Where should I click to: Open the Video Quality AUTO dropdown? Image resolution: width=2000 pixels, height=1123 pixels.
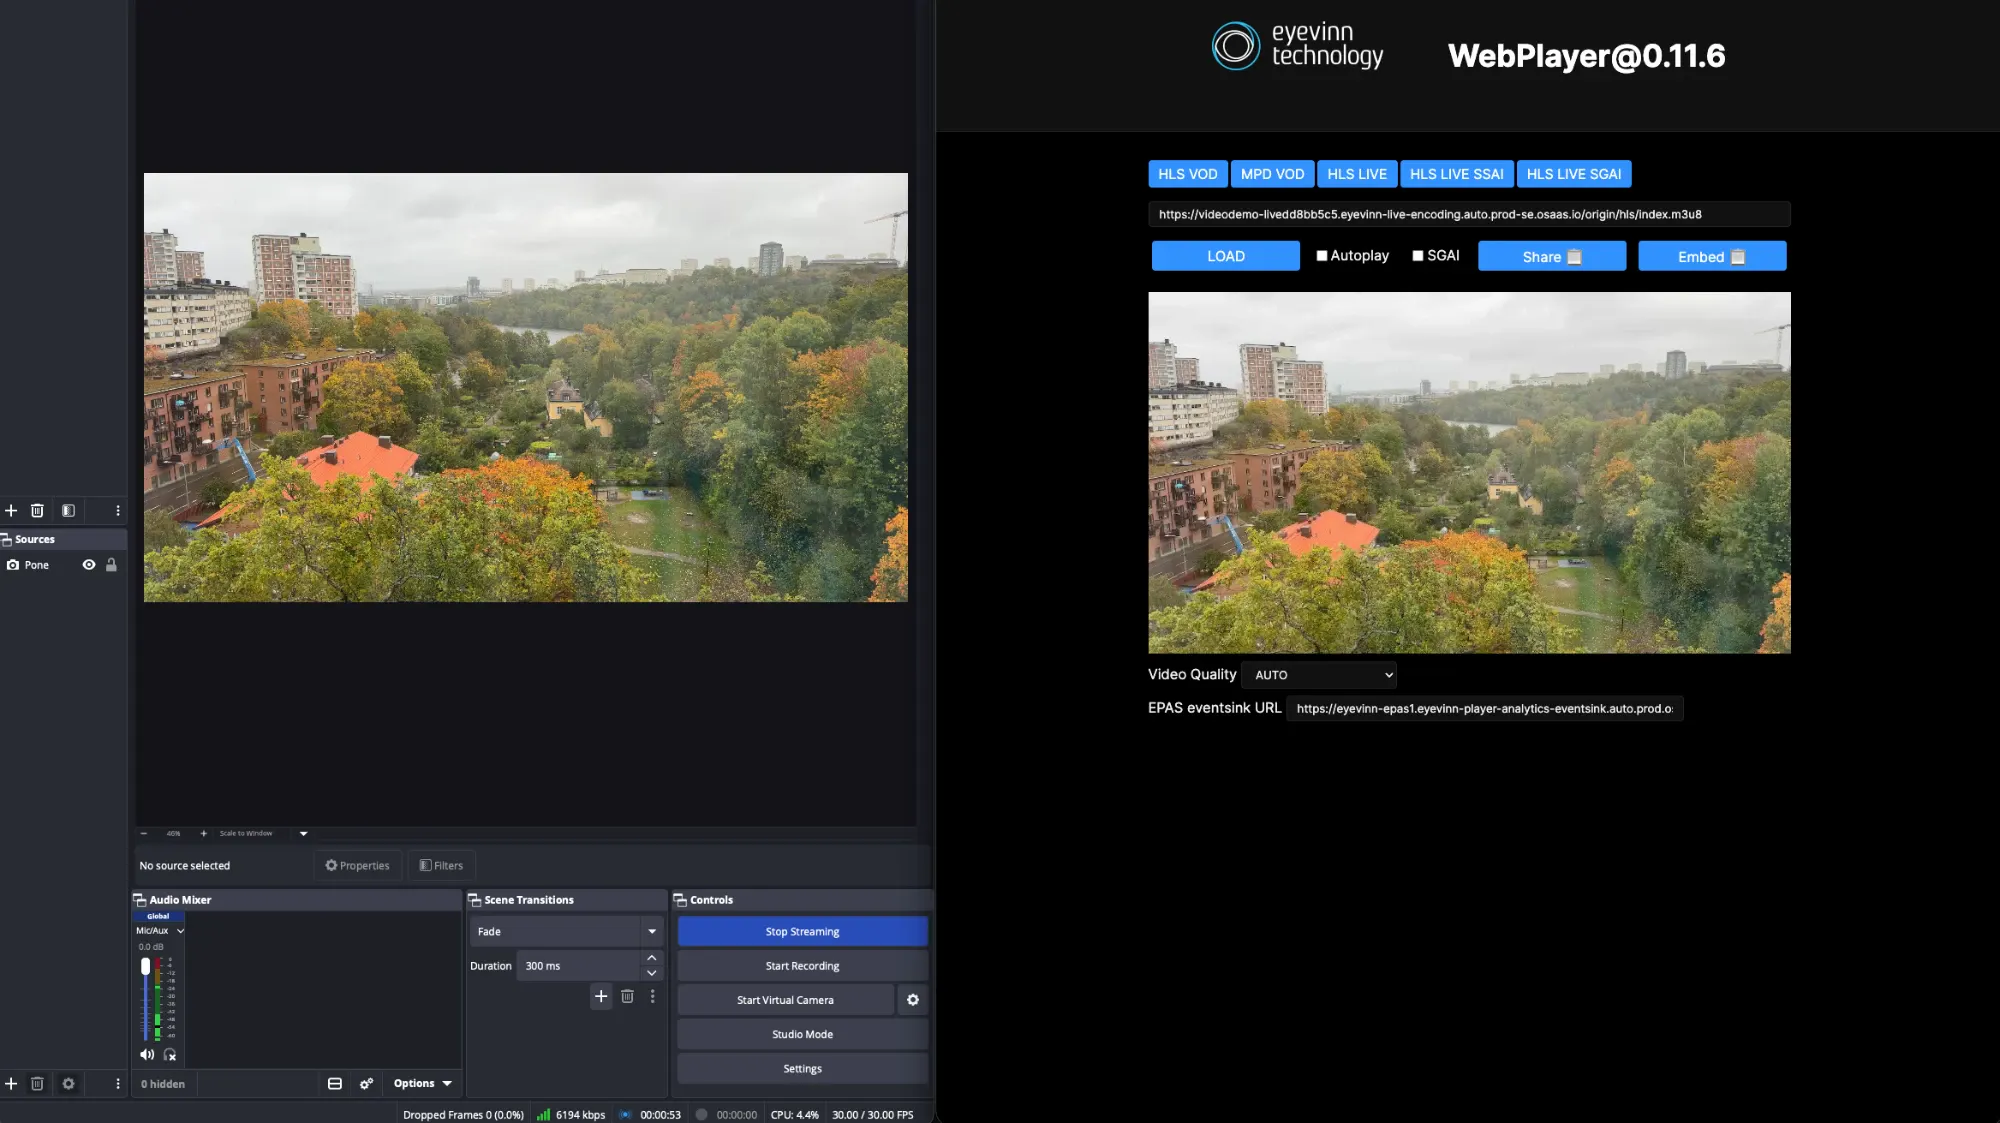1319,675
